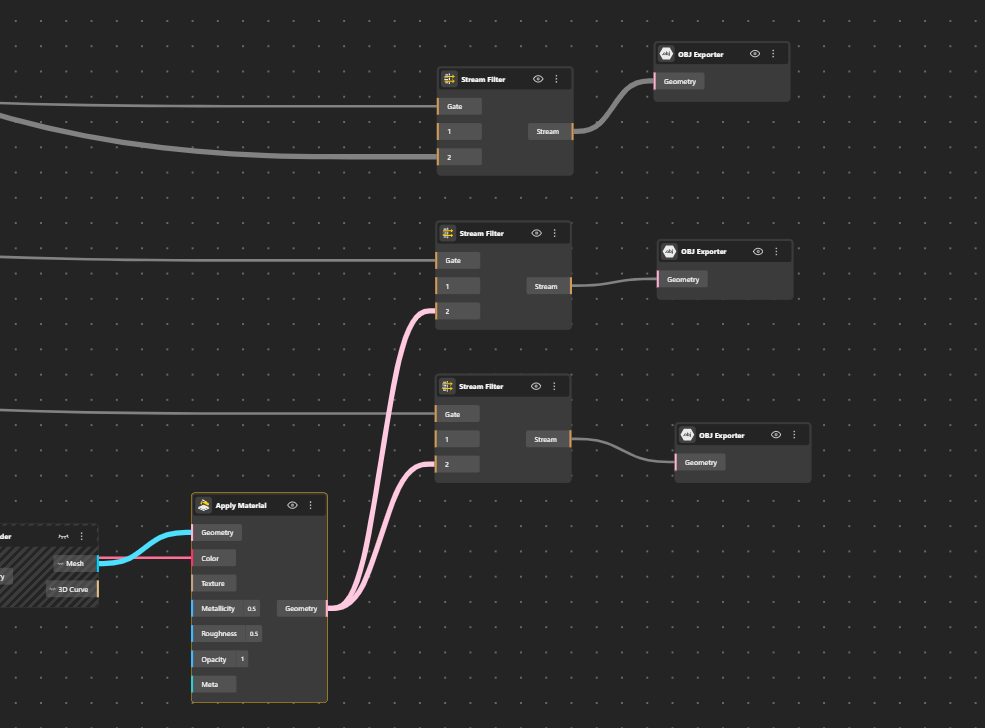Click the Texture input on Apply Material
This screenshot has width=985, height=728.
pyautogui.click(x=214, y=584)
